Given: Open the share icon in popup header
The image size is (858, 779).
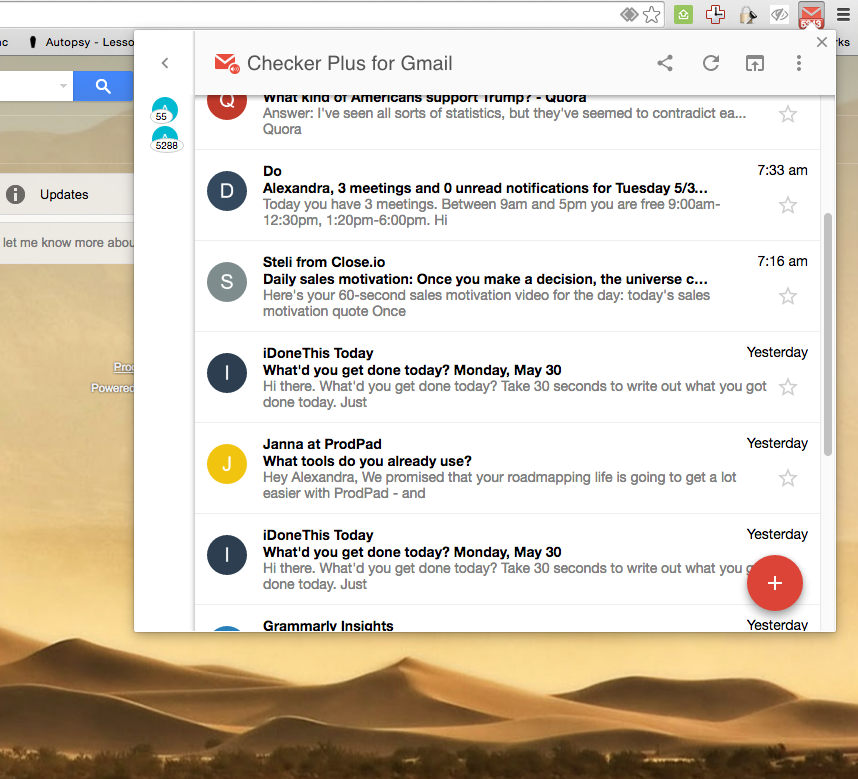Looking at the screenshot, I should tap(665, 63).
